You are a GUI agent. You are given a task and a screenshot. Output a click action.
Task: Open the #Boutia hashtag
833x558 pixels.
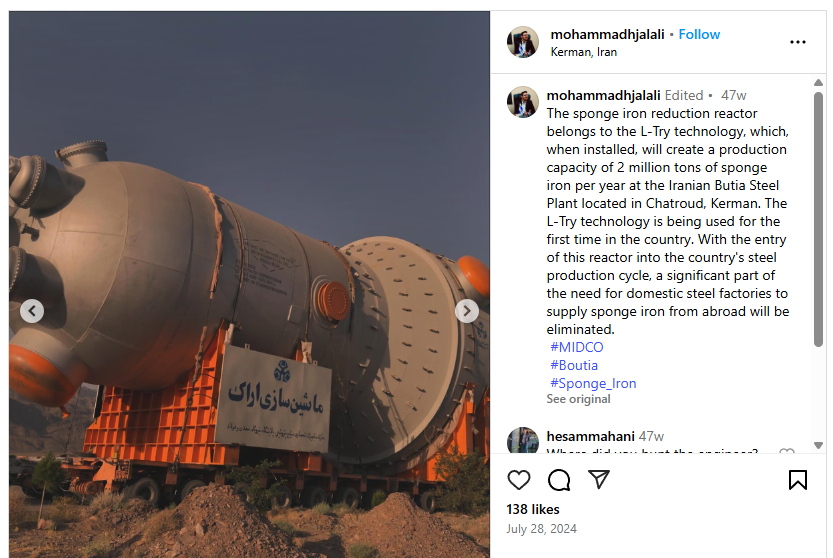(574, 365)
